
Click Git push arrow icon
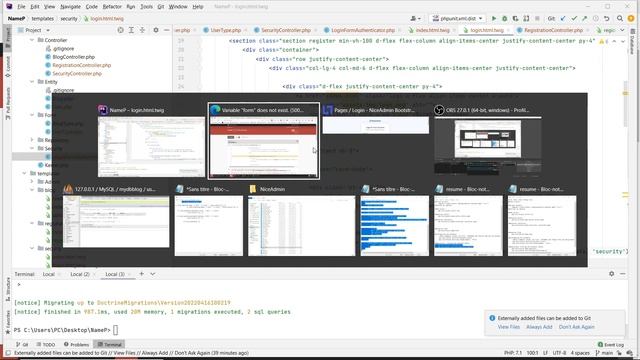pos(584,18)
